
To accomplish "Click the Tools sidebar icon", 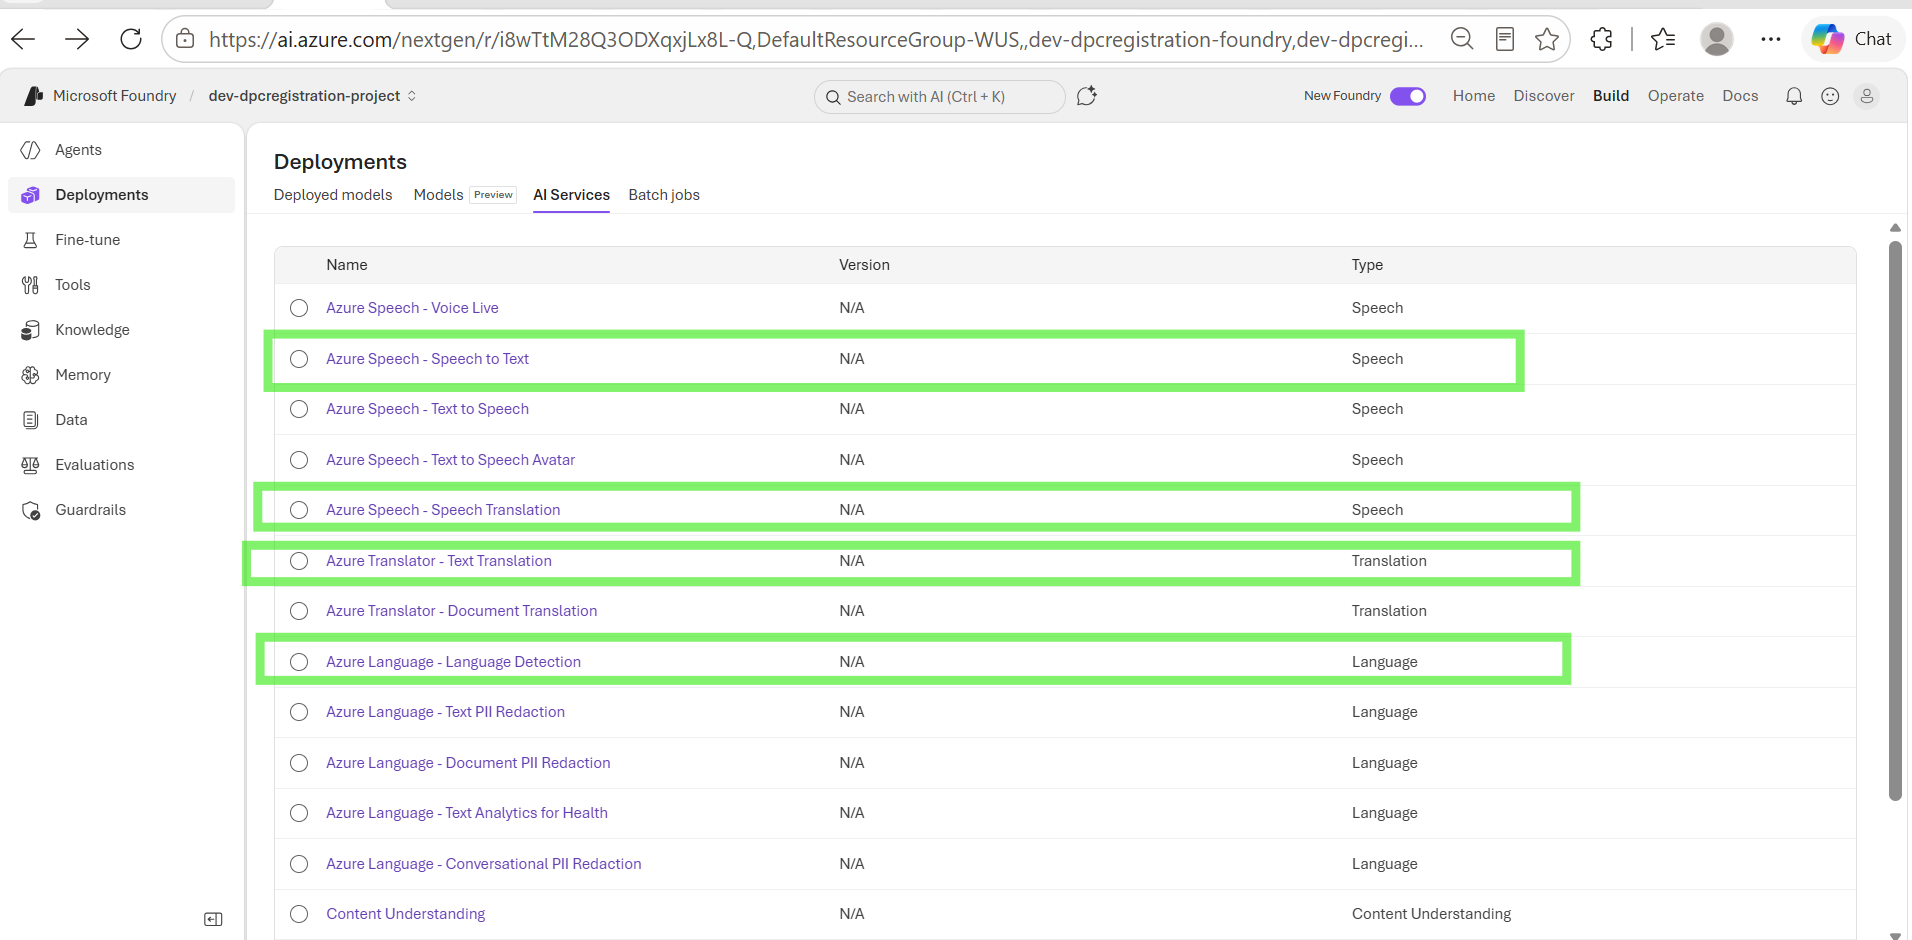I will point(31,285).
